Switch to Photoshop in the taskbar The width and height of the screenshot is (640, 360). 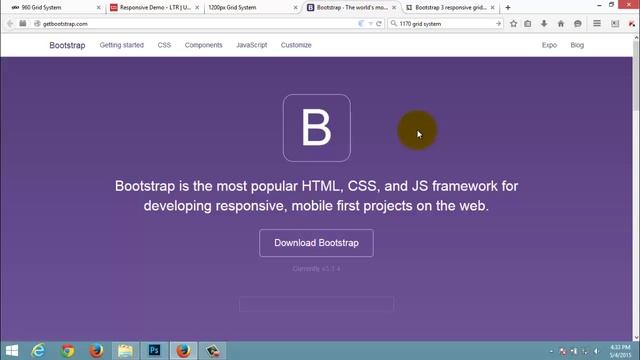(x=154, y=351)
